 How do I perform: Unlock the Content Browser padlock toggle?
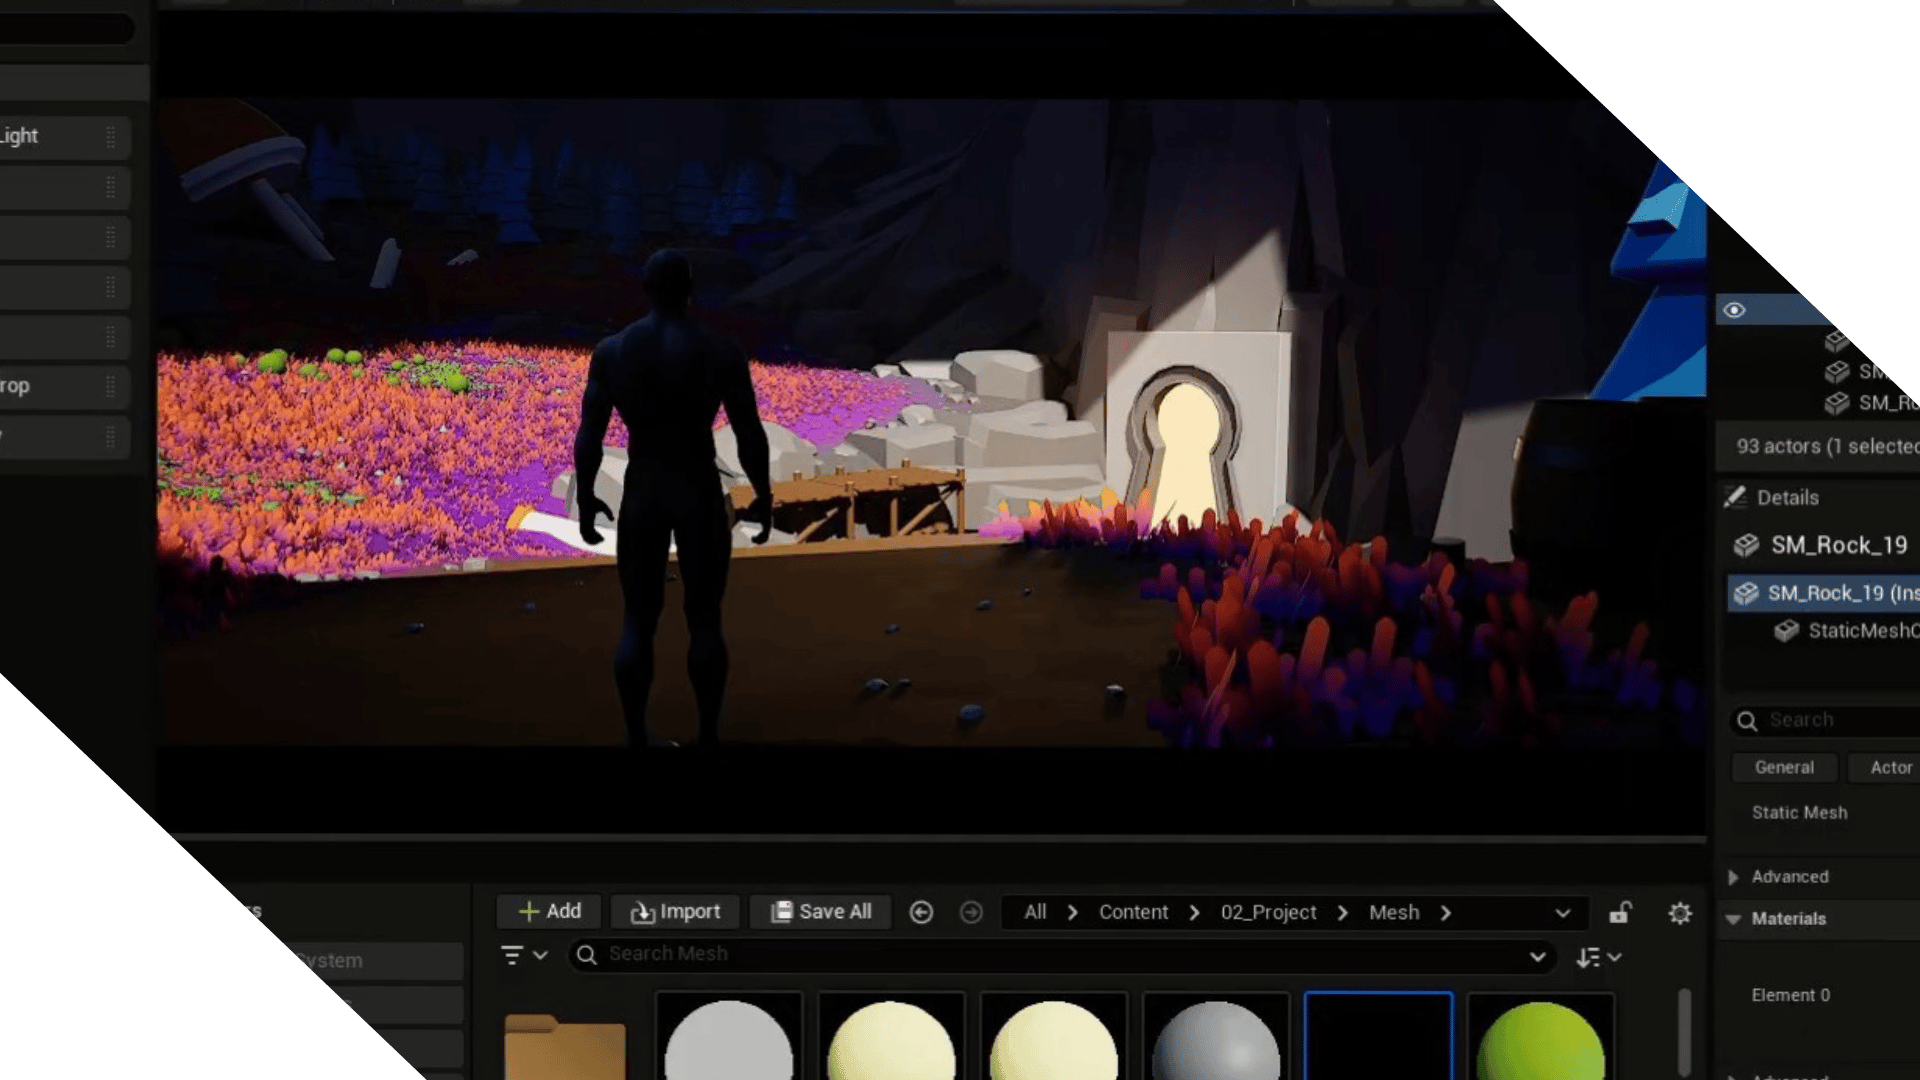1620,913
